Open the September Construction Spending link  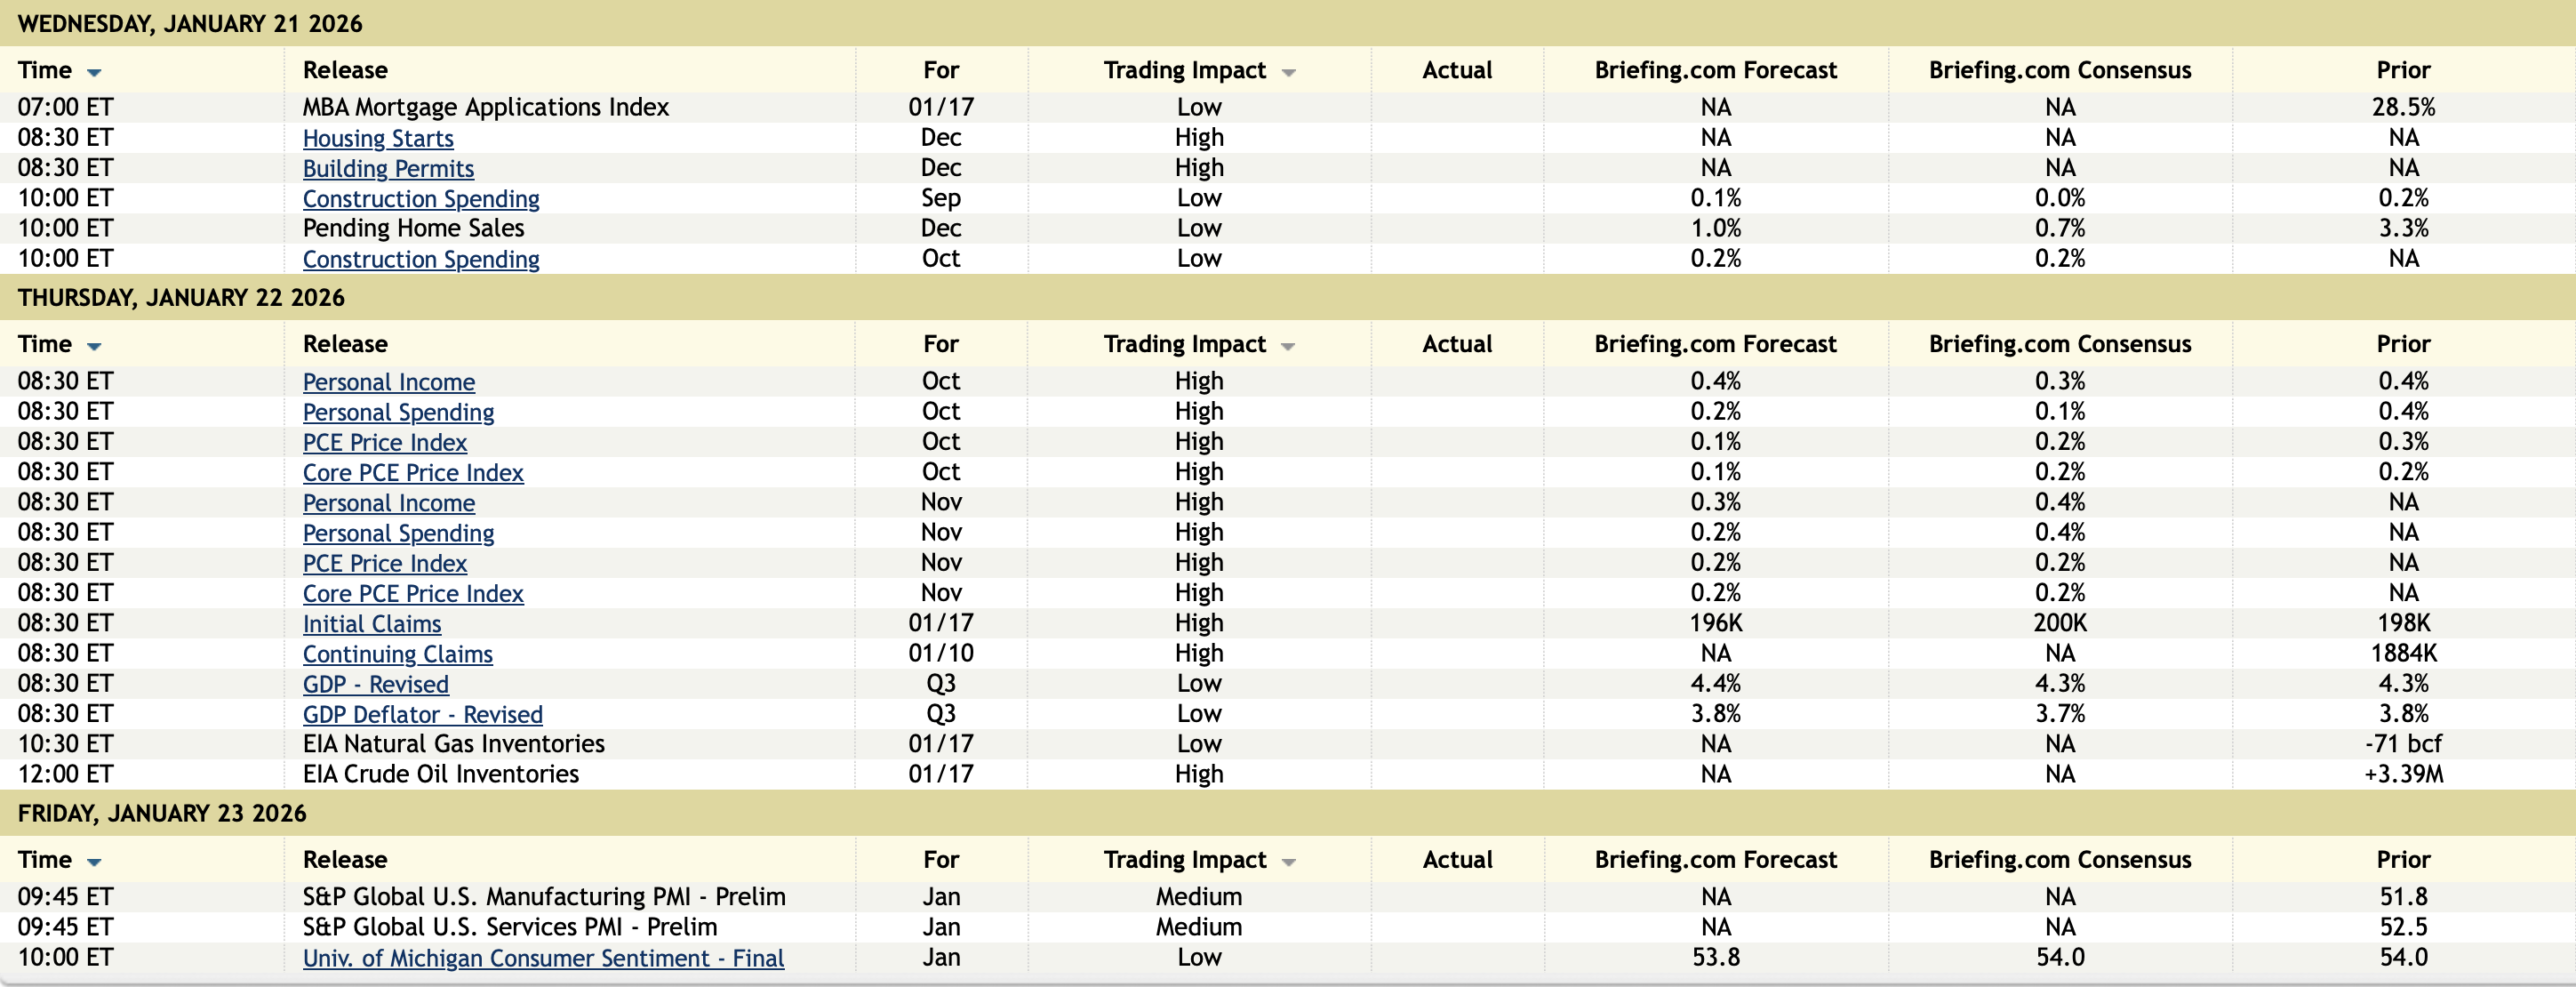tap(421, 199)
